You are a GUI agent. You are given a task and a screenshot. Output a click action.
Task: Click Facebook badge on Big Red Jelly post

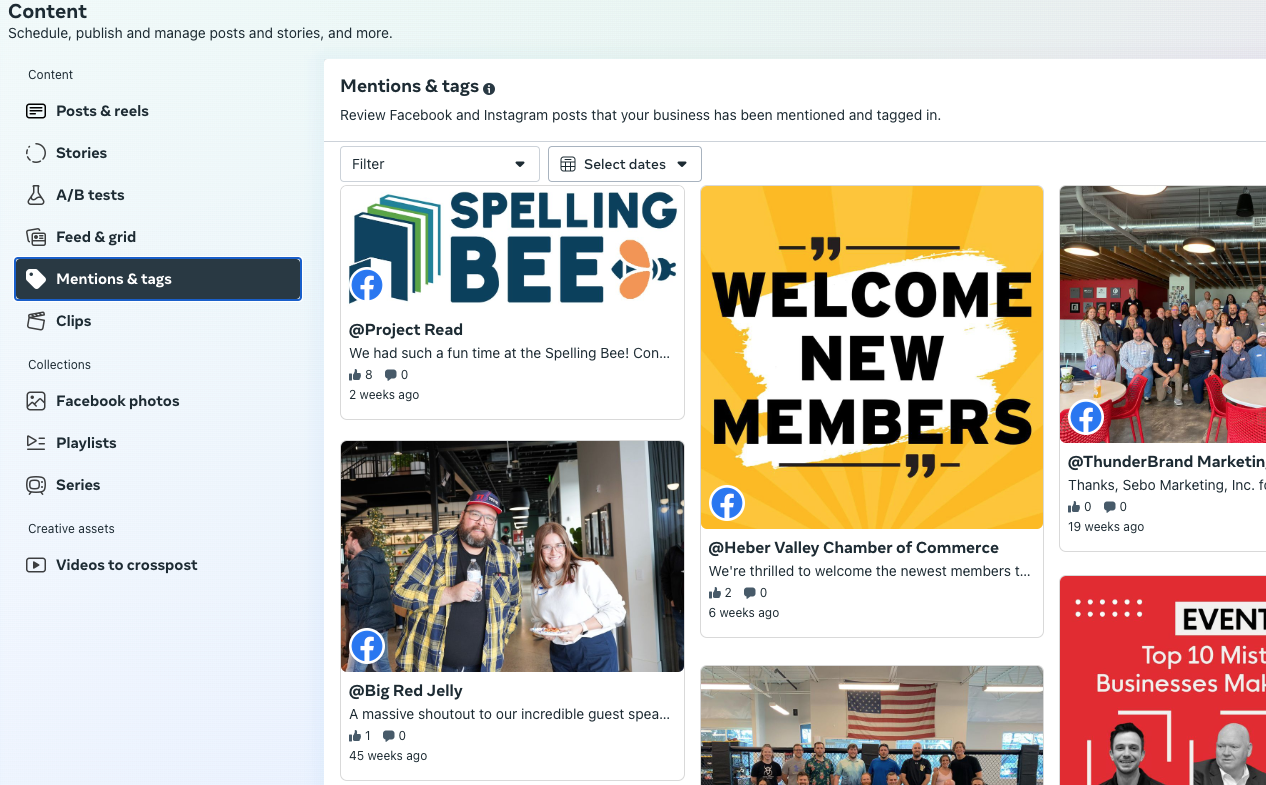[x=367, y=647]
